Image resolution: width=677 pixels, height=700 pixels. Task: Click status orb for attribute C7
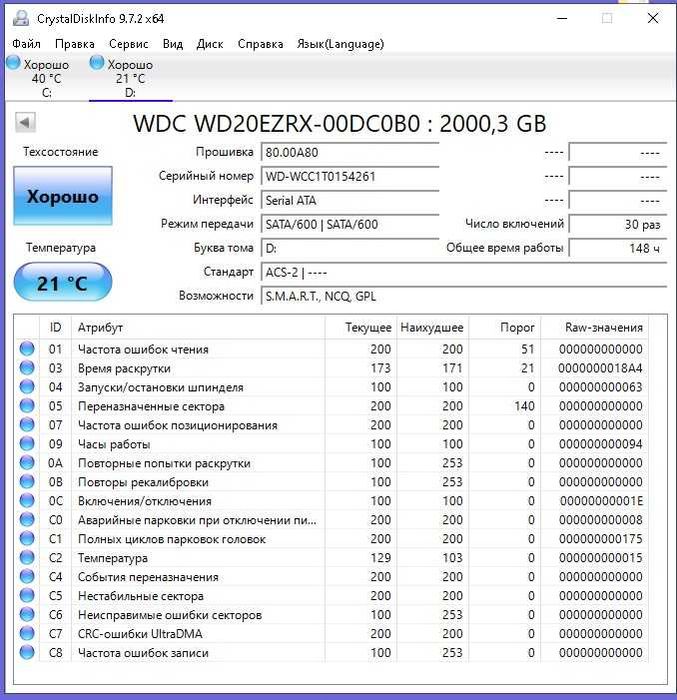coord(27,633)
